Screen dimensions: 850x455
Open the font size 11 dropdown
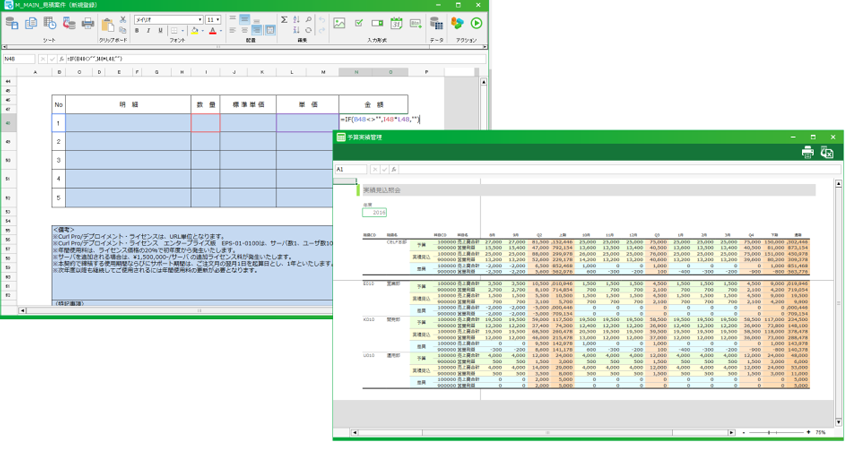point(218,20)
